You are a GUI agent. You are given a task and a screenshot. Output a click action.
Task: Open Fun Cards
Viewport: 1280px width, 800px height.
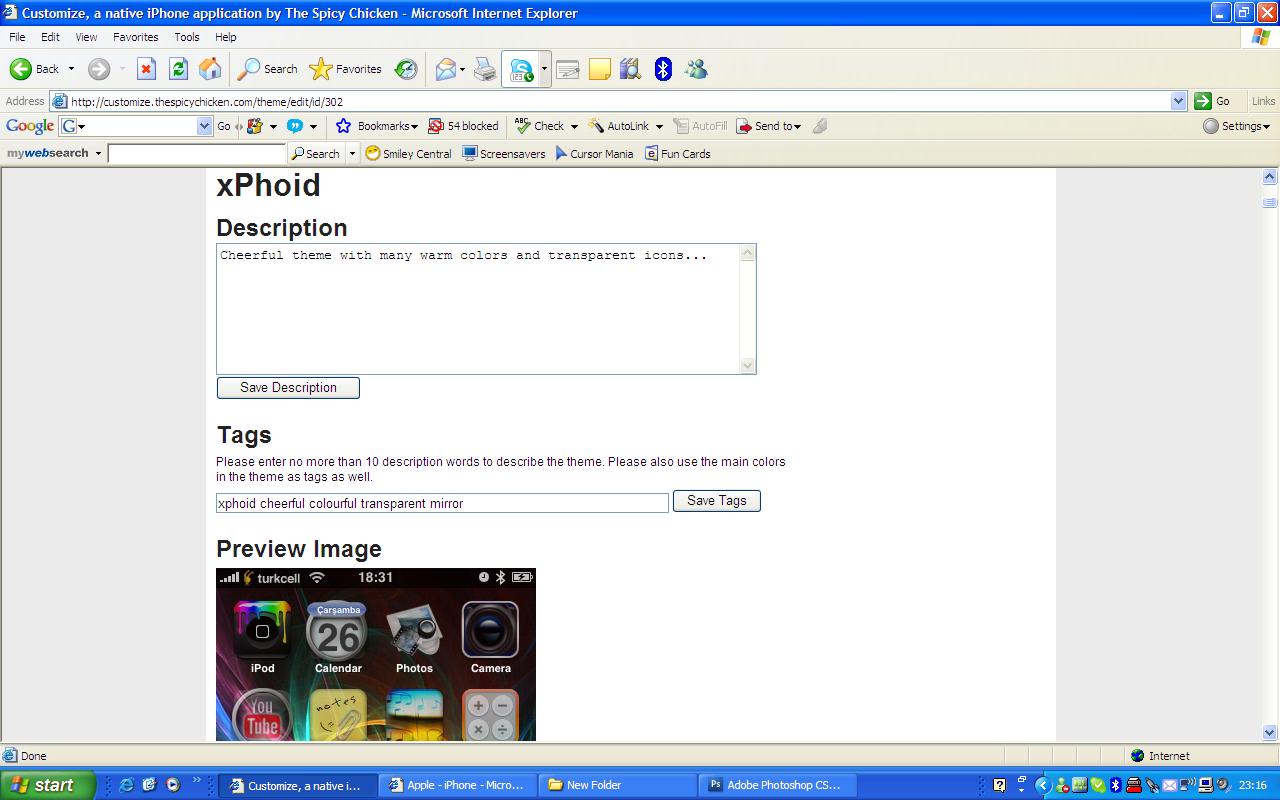(x=677, y=154)
